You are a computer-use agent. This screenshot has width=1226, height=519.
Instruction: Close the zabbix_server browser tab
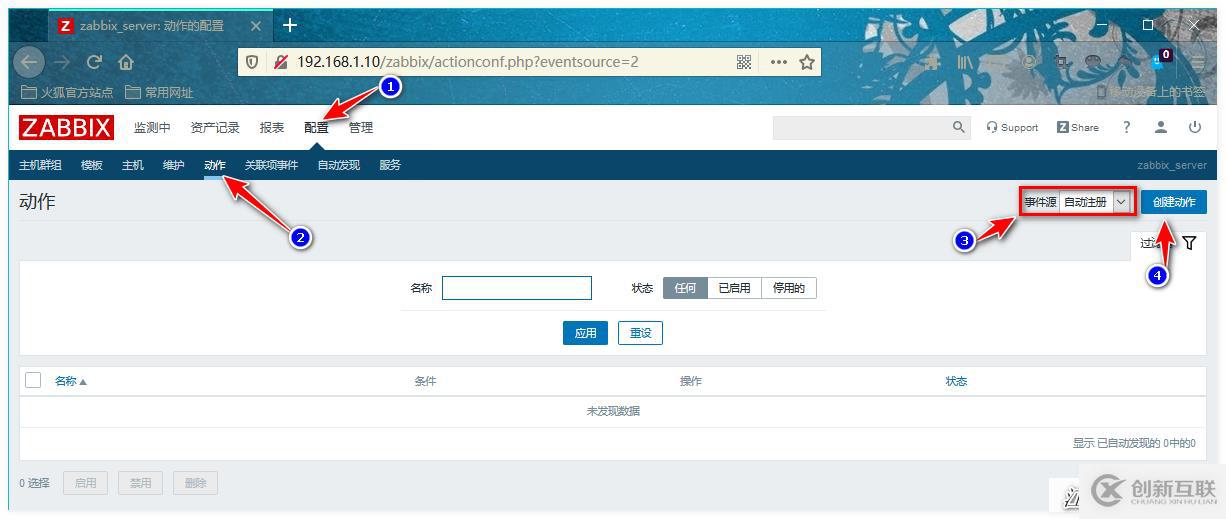point(255,25)
